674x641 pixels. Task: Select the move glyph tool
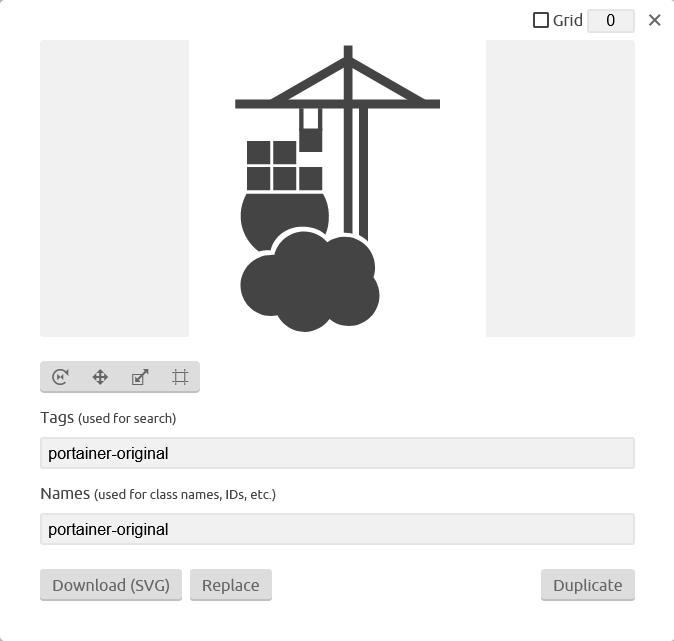click(x=100, y=377)
